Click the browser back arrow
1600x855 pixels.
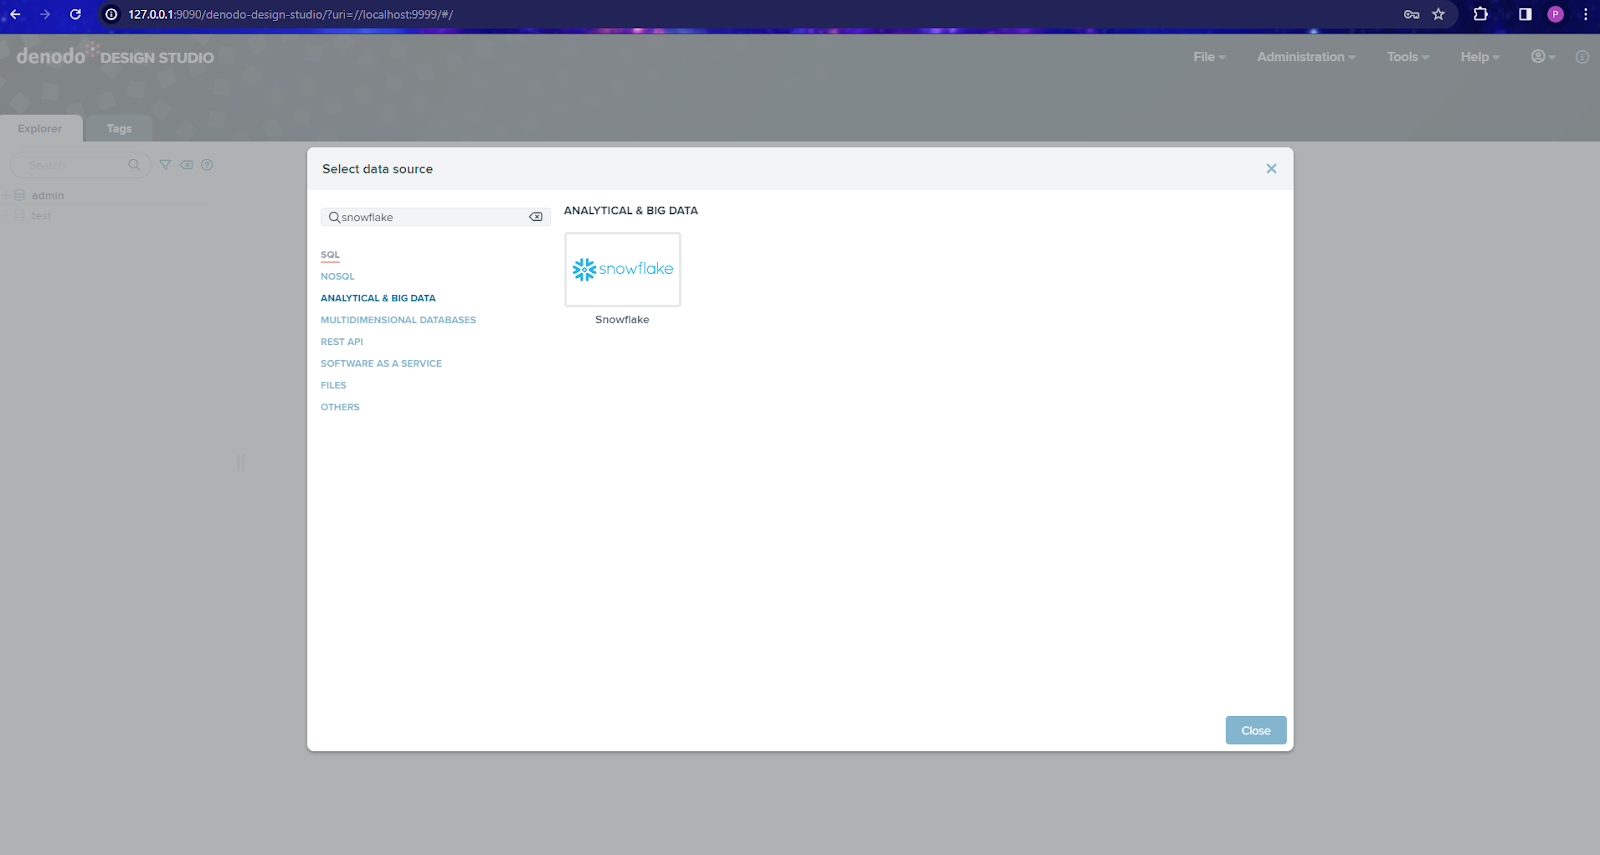pyautogui.click(x=15, y=14)
